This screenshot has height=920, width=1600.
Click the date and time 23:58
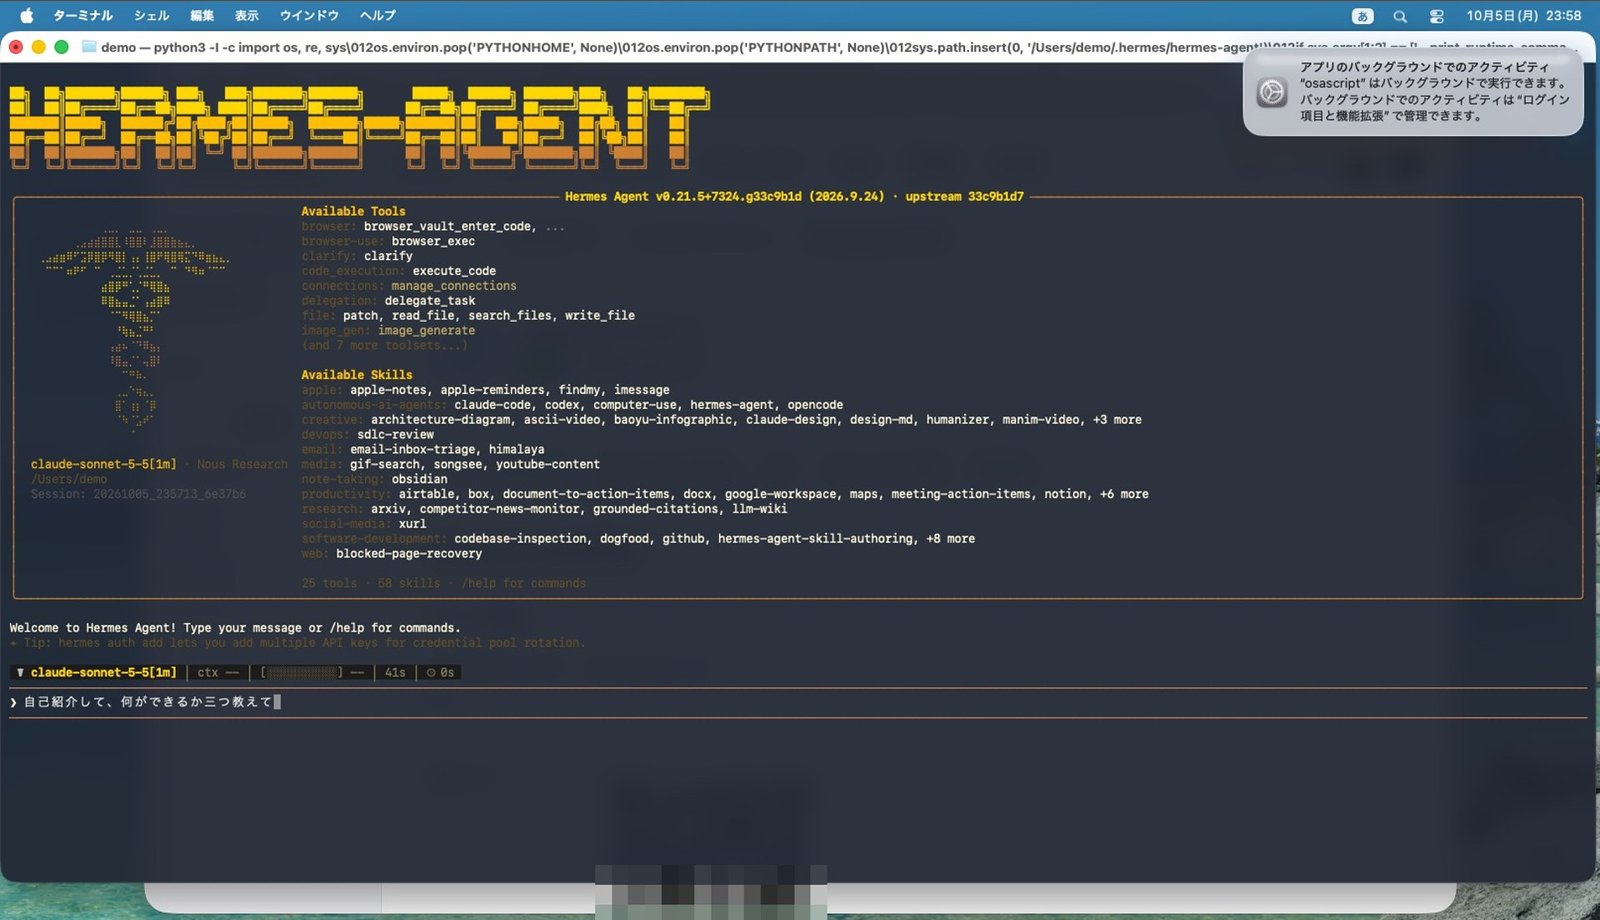click(1523, 15)
